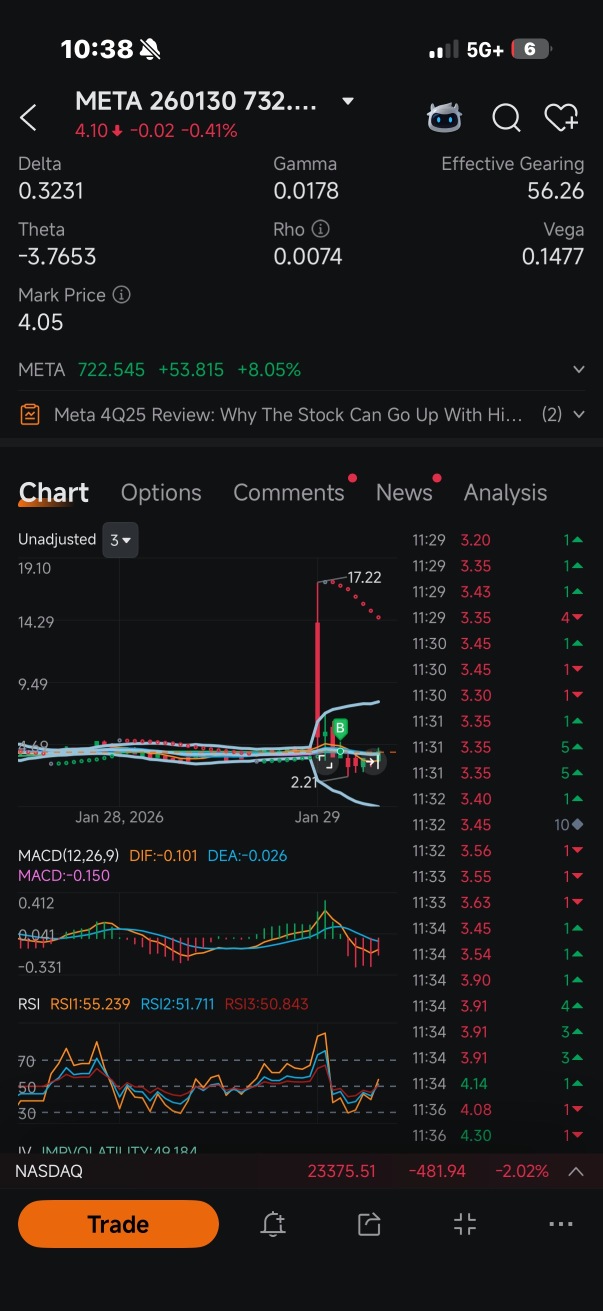
Task: Expand the META underlying quote row
Action: click(301, 369)
